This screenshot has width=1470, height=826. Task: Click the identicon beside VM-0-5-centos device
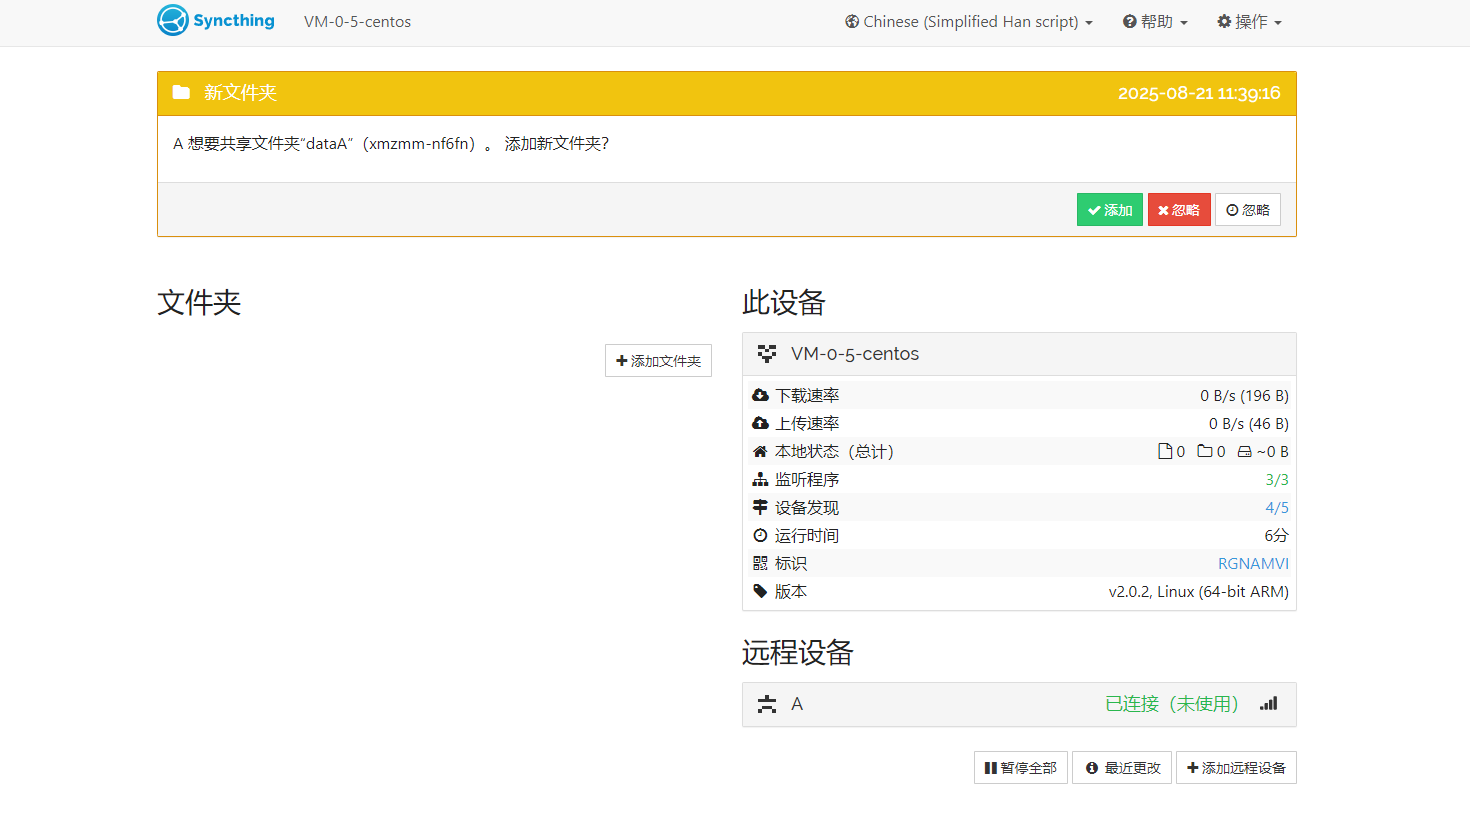tap(767, 353)
